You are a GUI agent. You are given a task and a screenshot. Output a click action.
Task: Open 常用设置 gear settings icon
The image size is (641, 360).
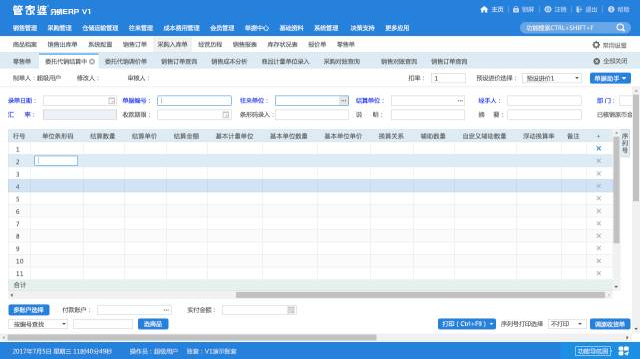(x=596, y=45)
